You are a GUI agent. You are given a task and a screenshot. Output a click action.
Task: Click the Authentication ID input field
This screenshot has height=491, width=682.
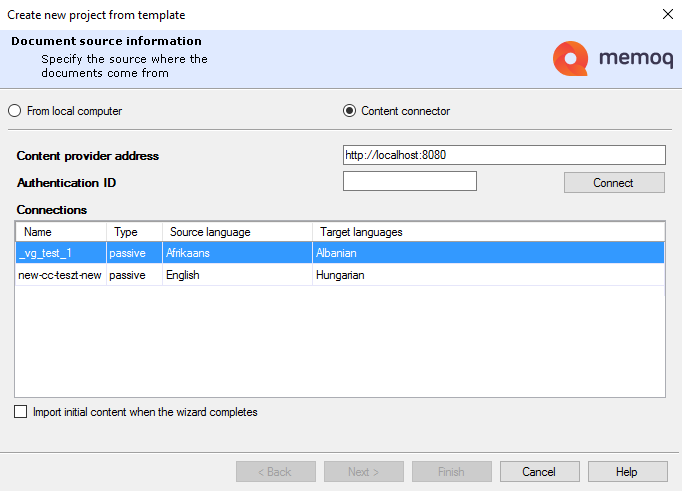pos(409,182)
